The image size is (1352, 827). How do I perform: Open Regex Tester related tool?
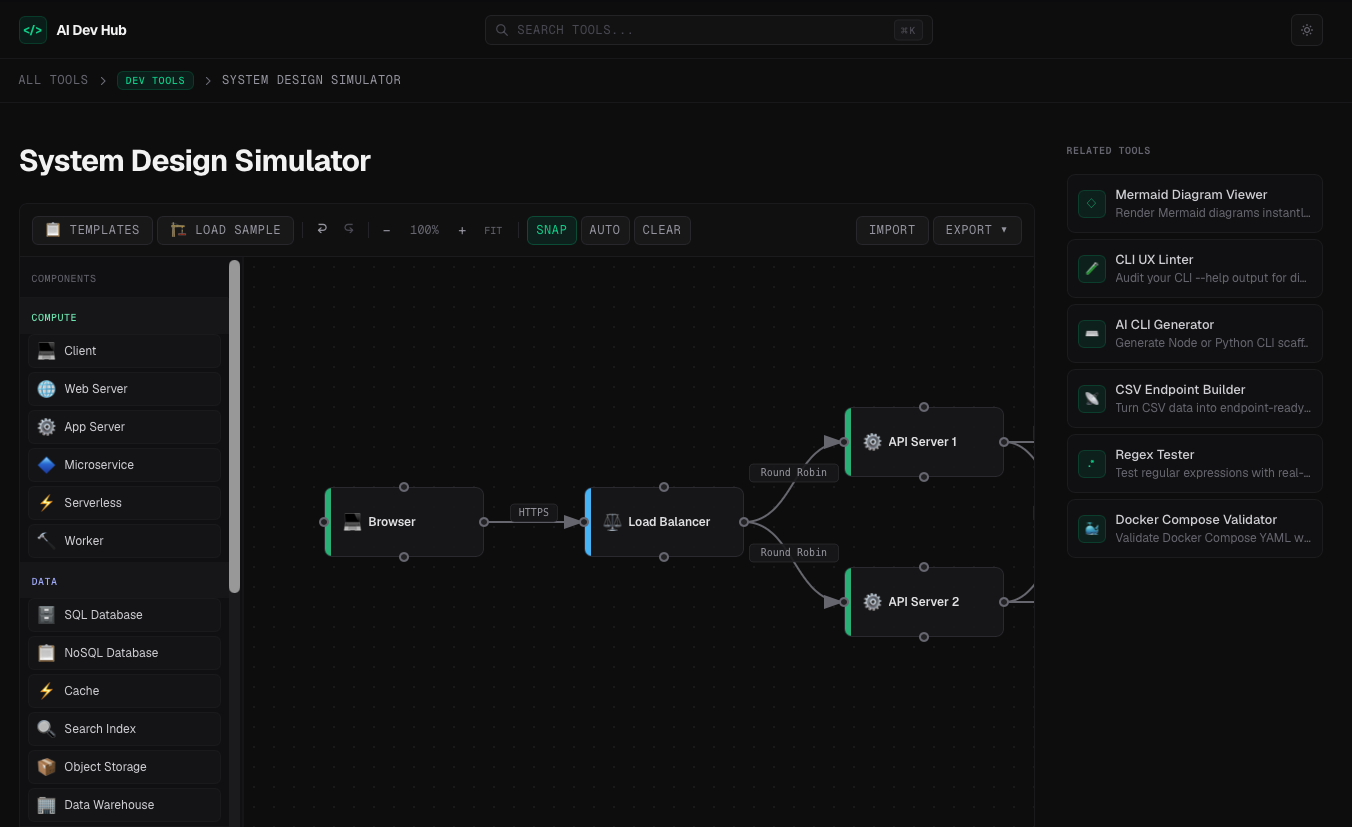pos(1195,464)
